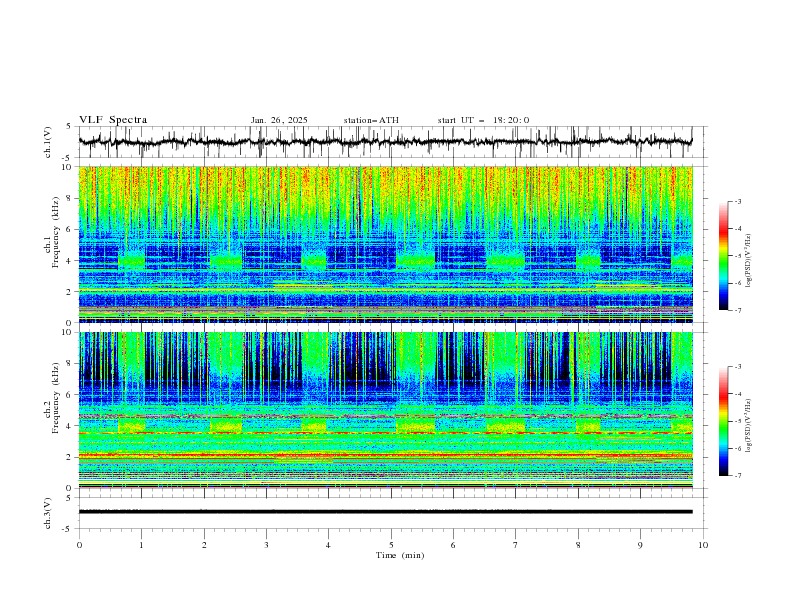Click time tick label '0' on x-axis
The image size is (792, 612).
click(79, 545)
